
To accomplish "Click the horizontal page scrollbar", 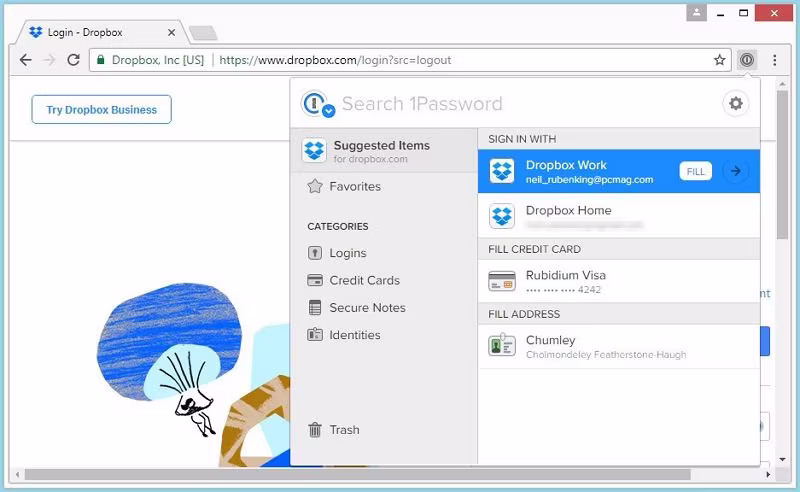I will tap(357, 475).
